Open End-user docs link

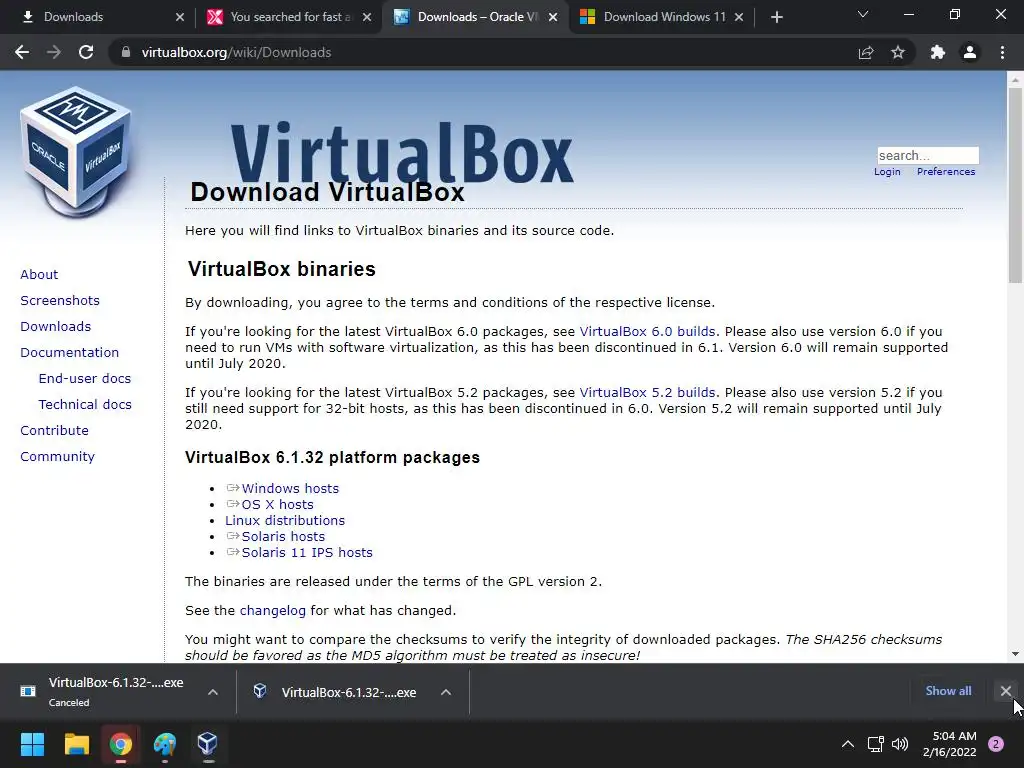coord(85,379)
